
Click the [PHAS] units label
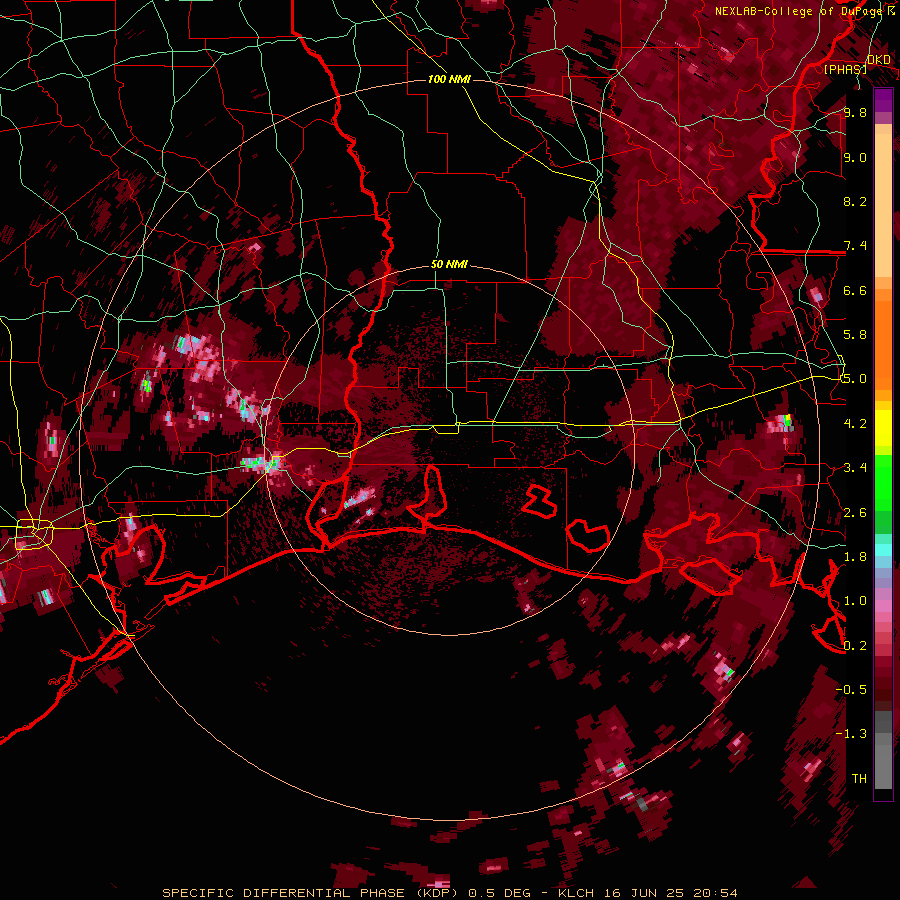[845, 69]
